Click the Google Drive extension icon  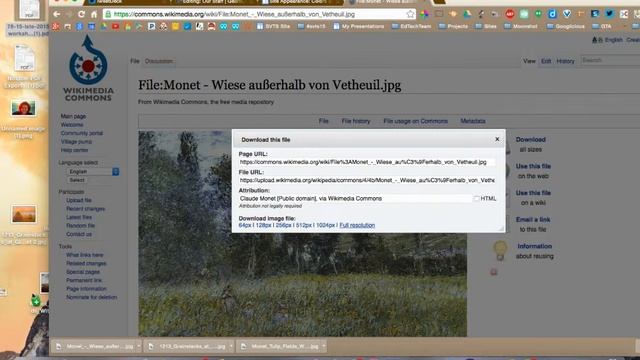coord(467,14)
